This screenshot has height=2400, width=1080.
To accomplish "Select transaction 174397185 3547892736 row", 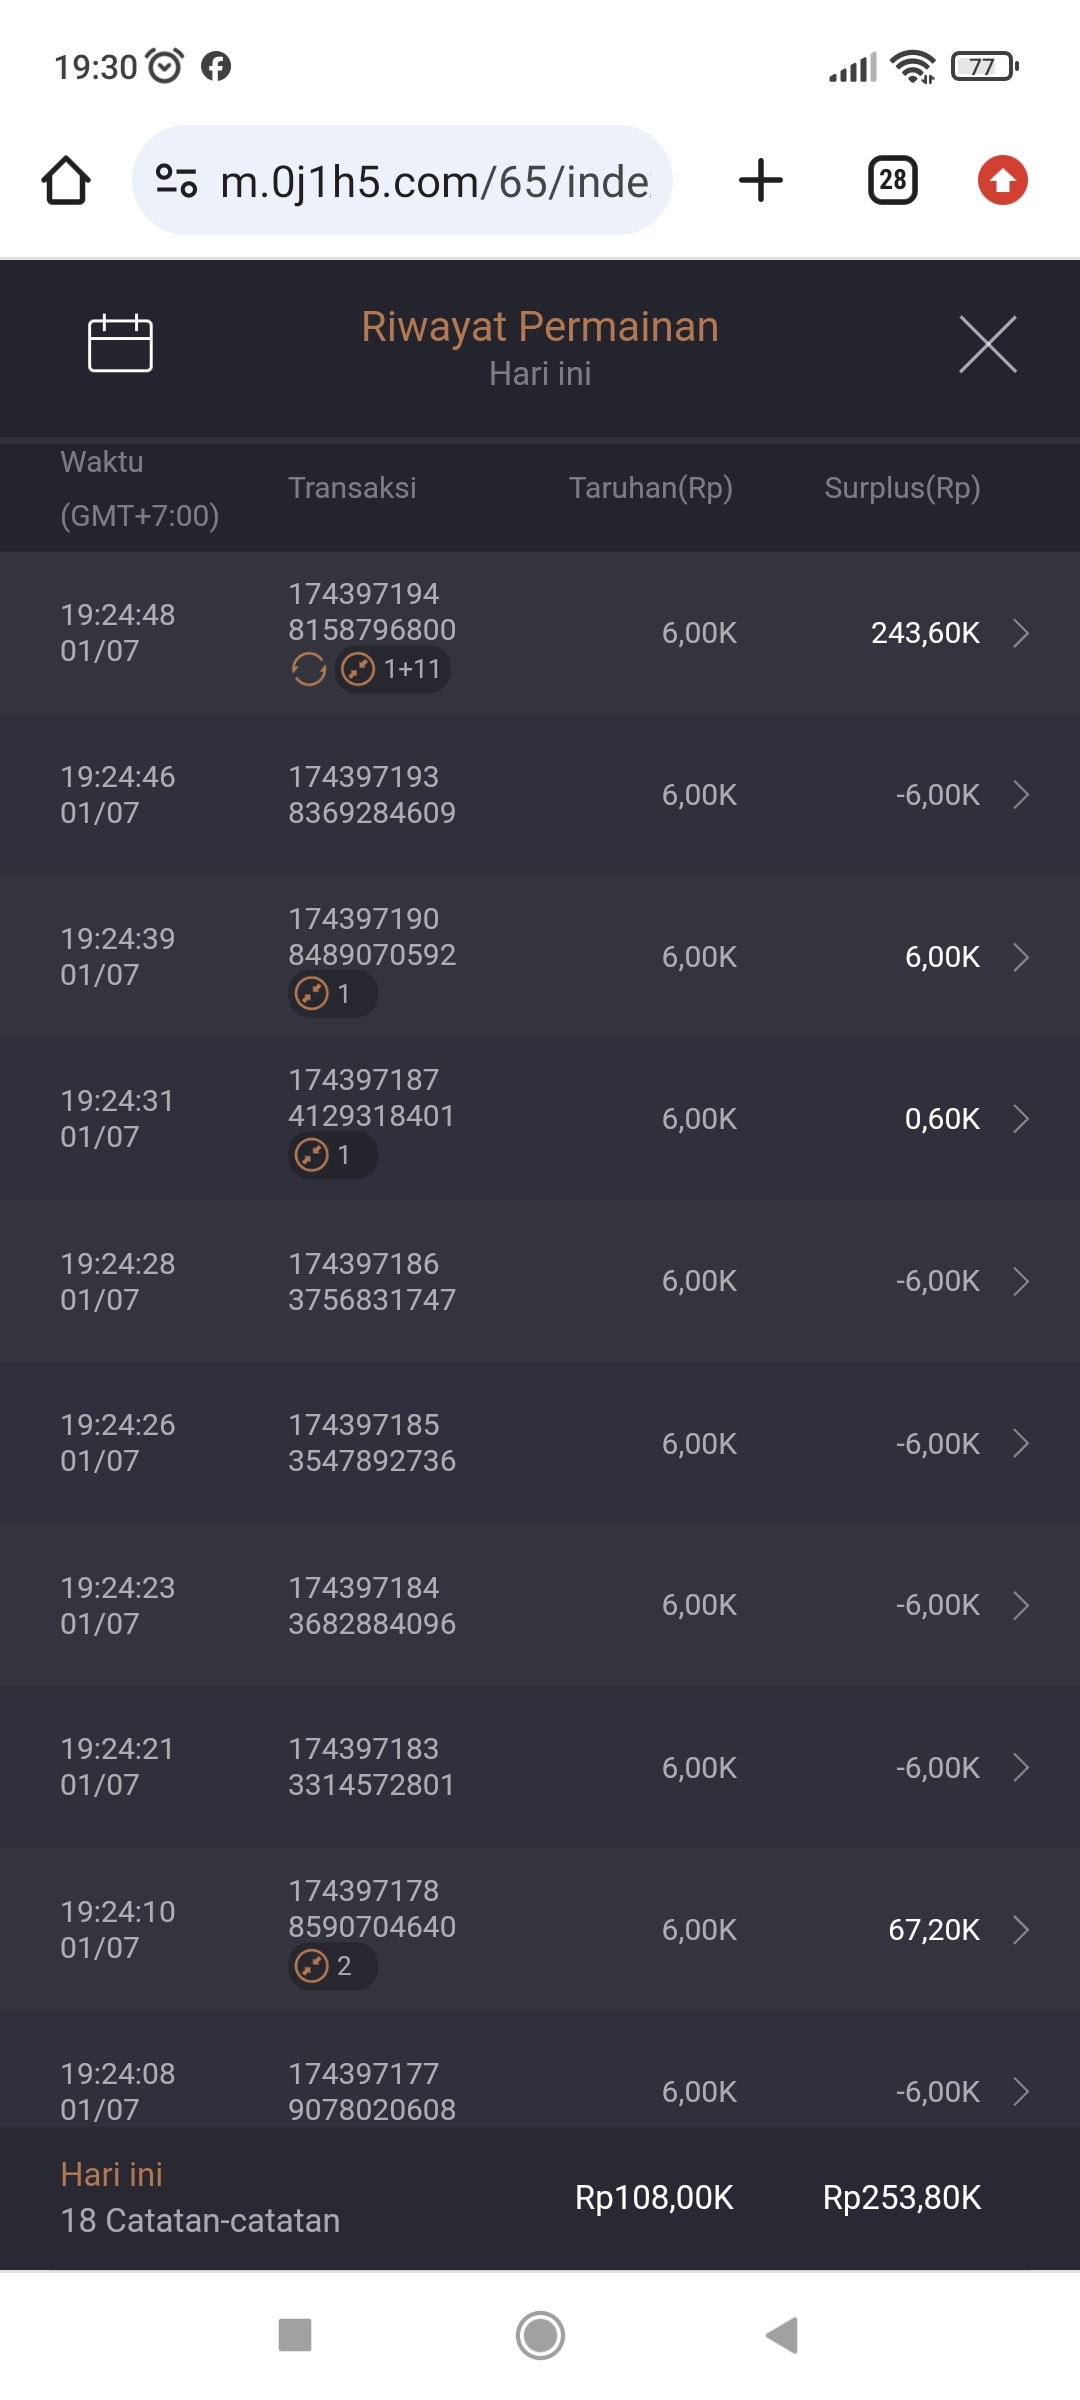I will click(540, 1443).
